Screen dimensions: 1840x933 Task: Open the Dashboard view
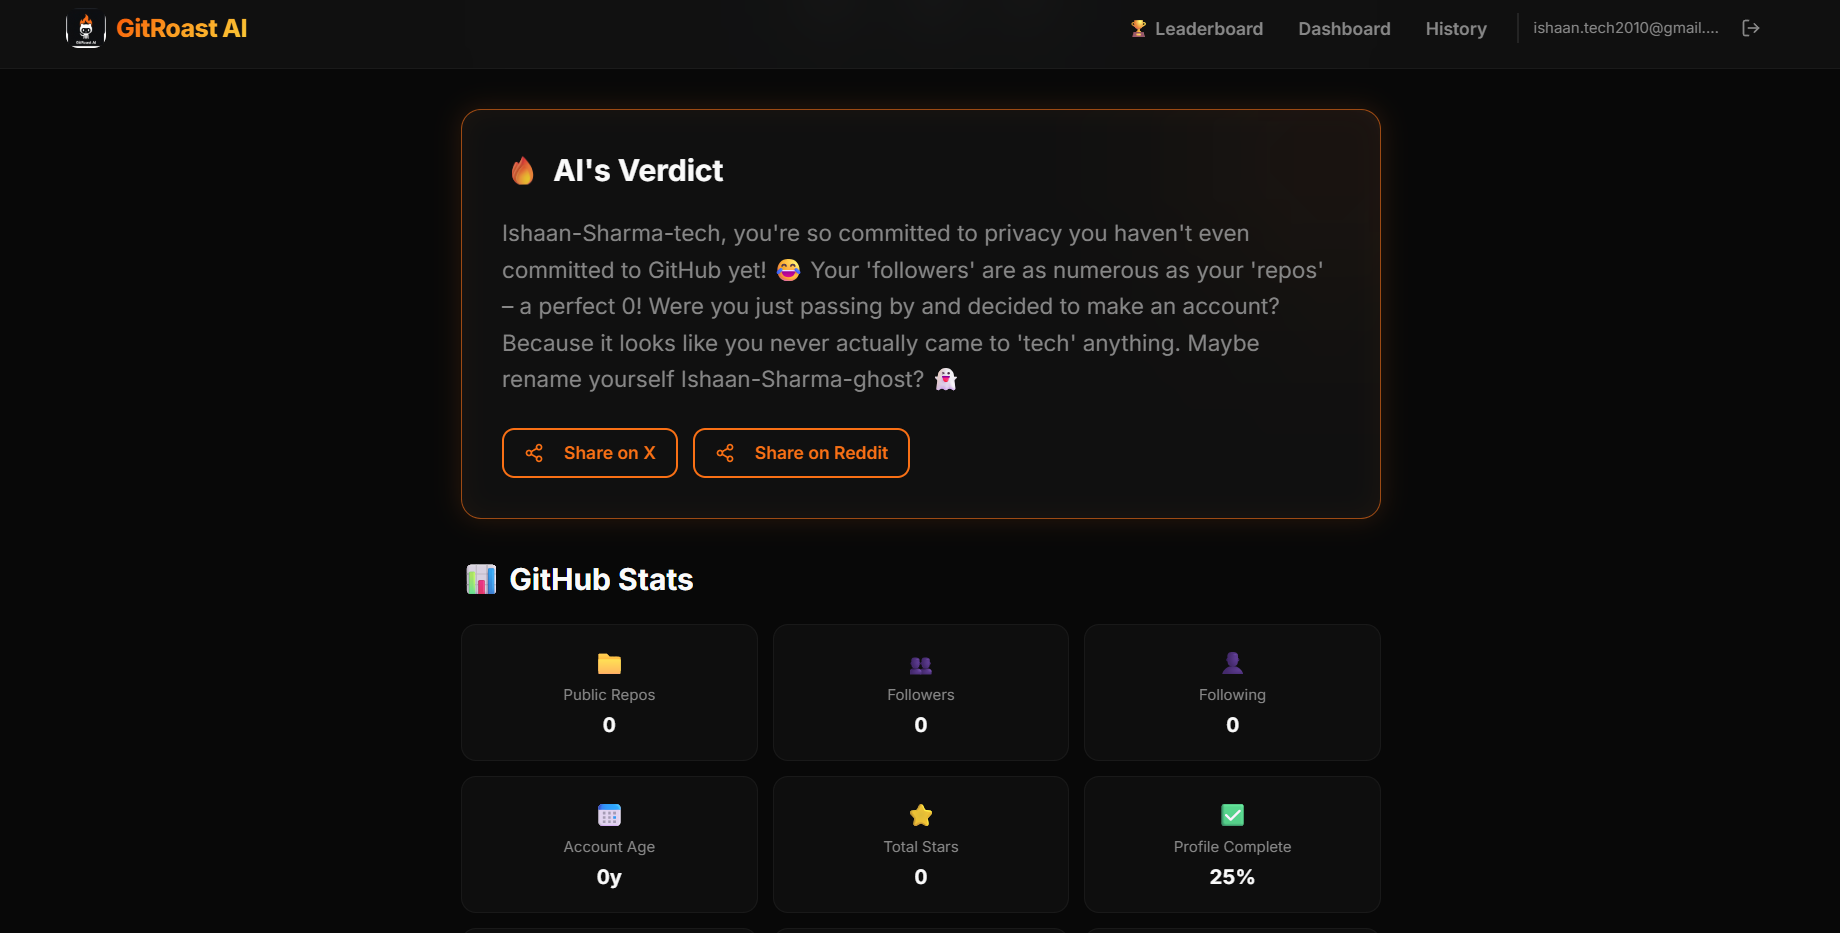point(1344,28)
